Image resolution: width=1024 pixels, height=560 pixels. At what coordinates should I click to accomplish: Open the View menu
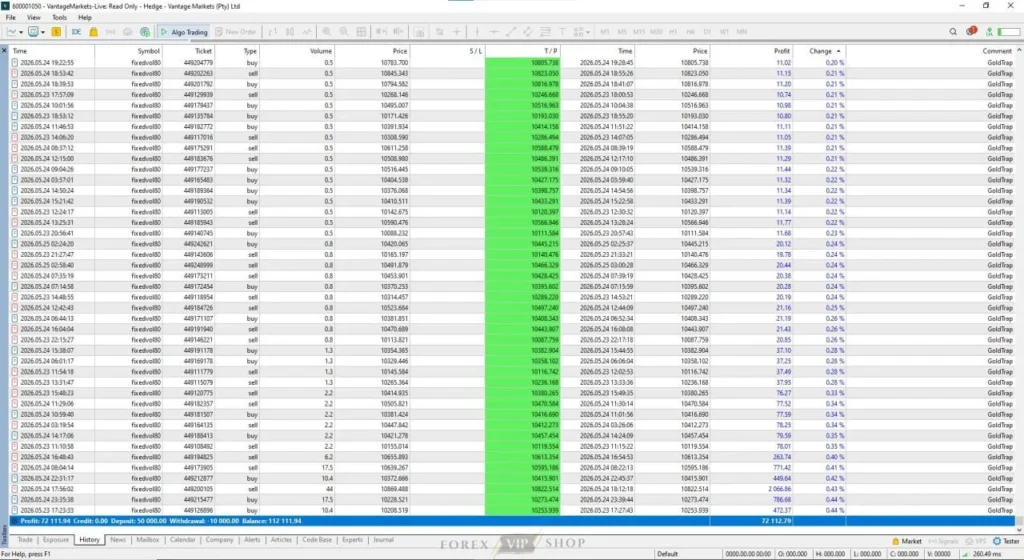[x=33, y=18]
